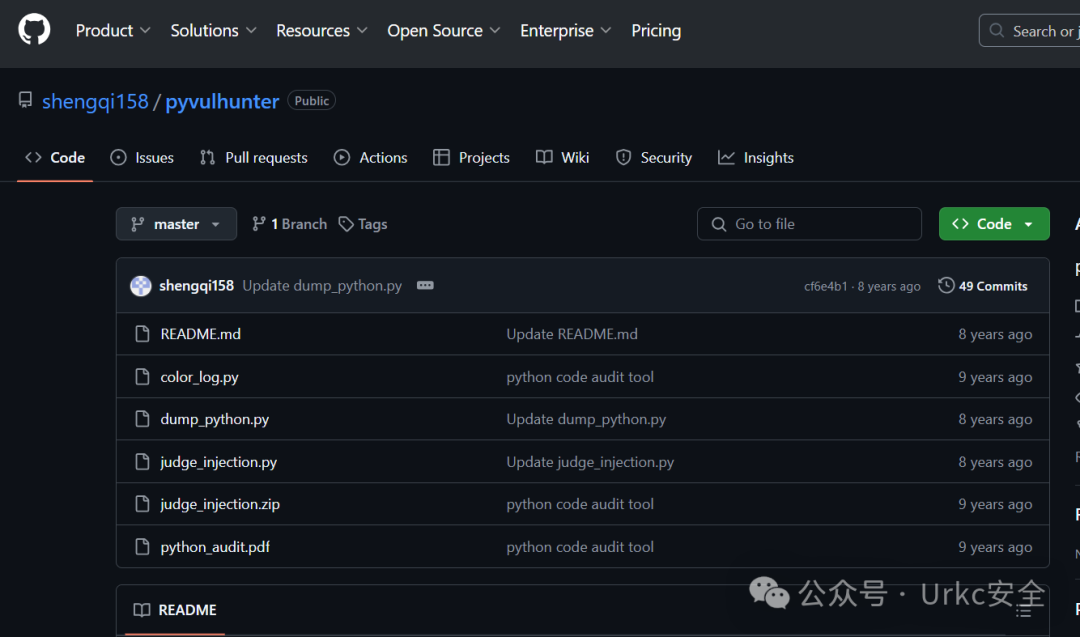Click file icon next to dump_python.py

point(142,419)
